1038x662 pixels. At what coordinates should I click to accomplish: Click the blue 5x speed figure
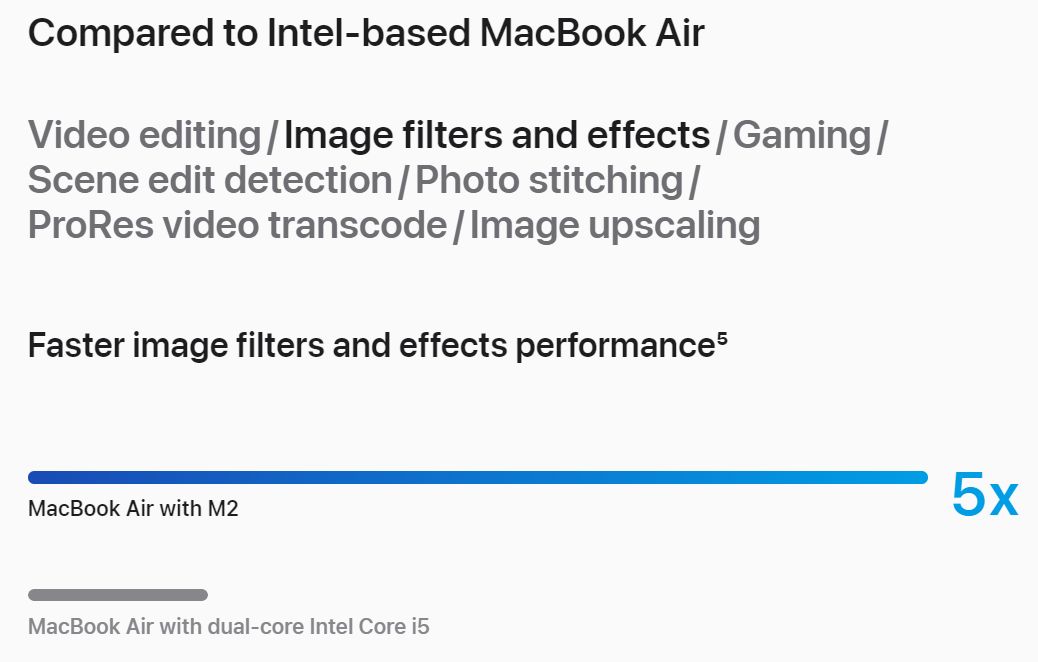coord(985,495)
